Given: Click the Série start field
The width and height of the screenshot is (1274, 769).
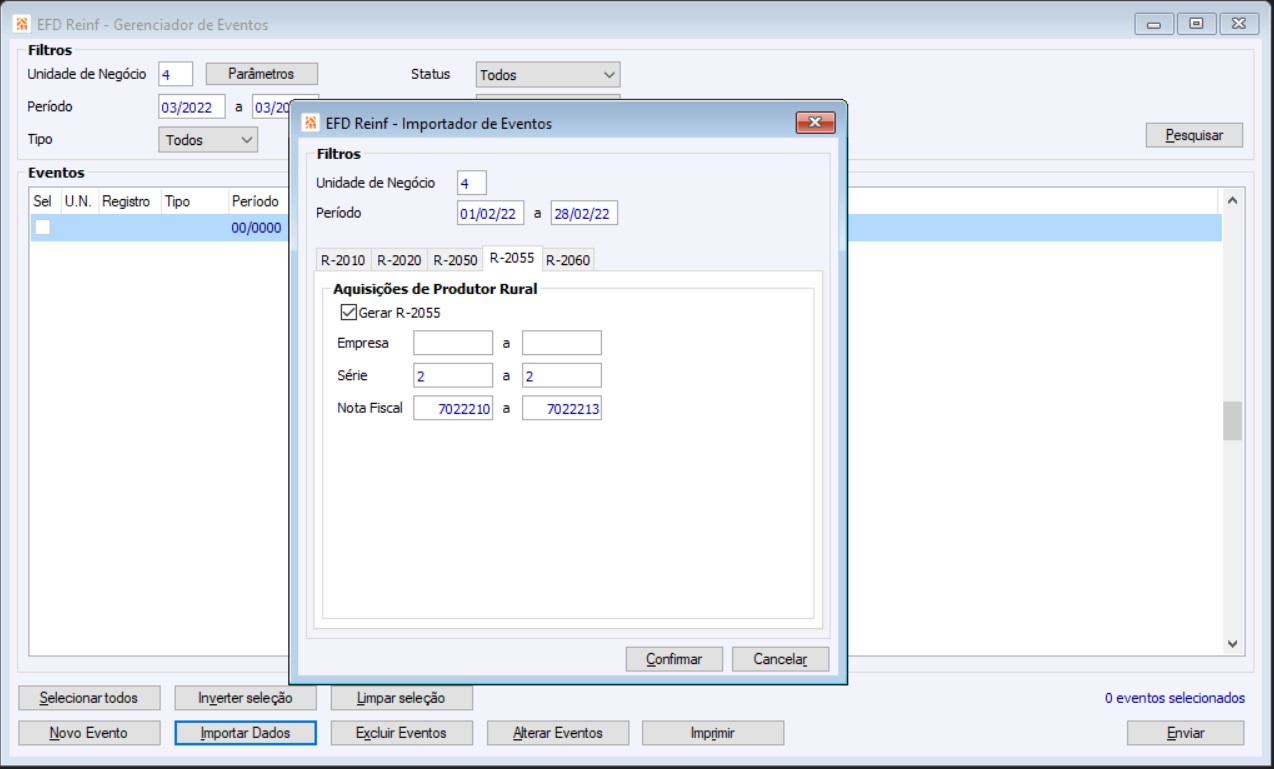Looking at the screenshot, I should (453, 376).
